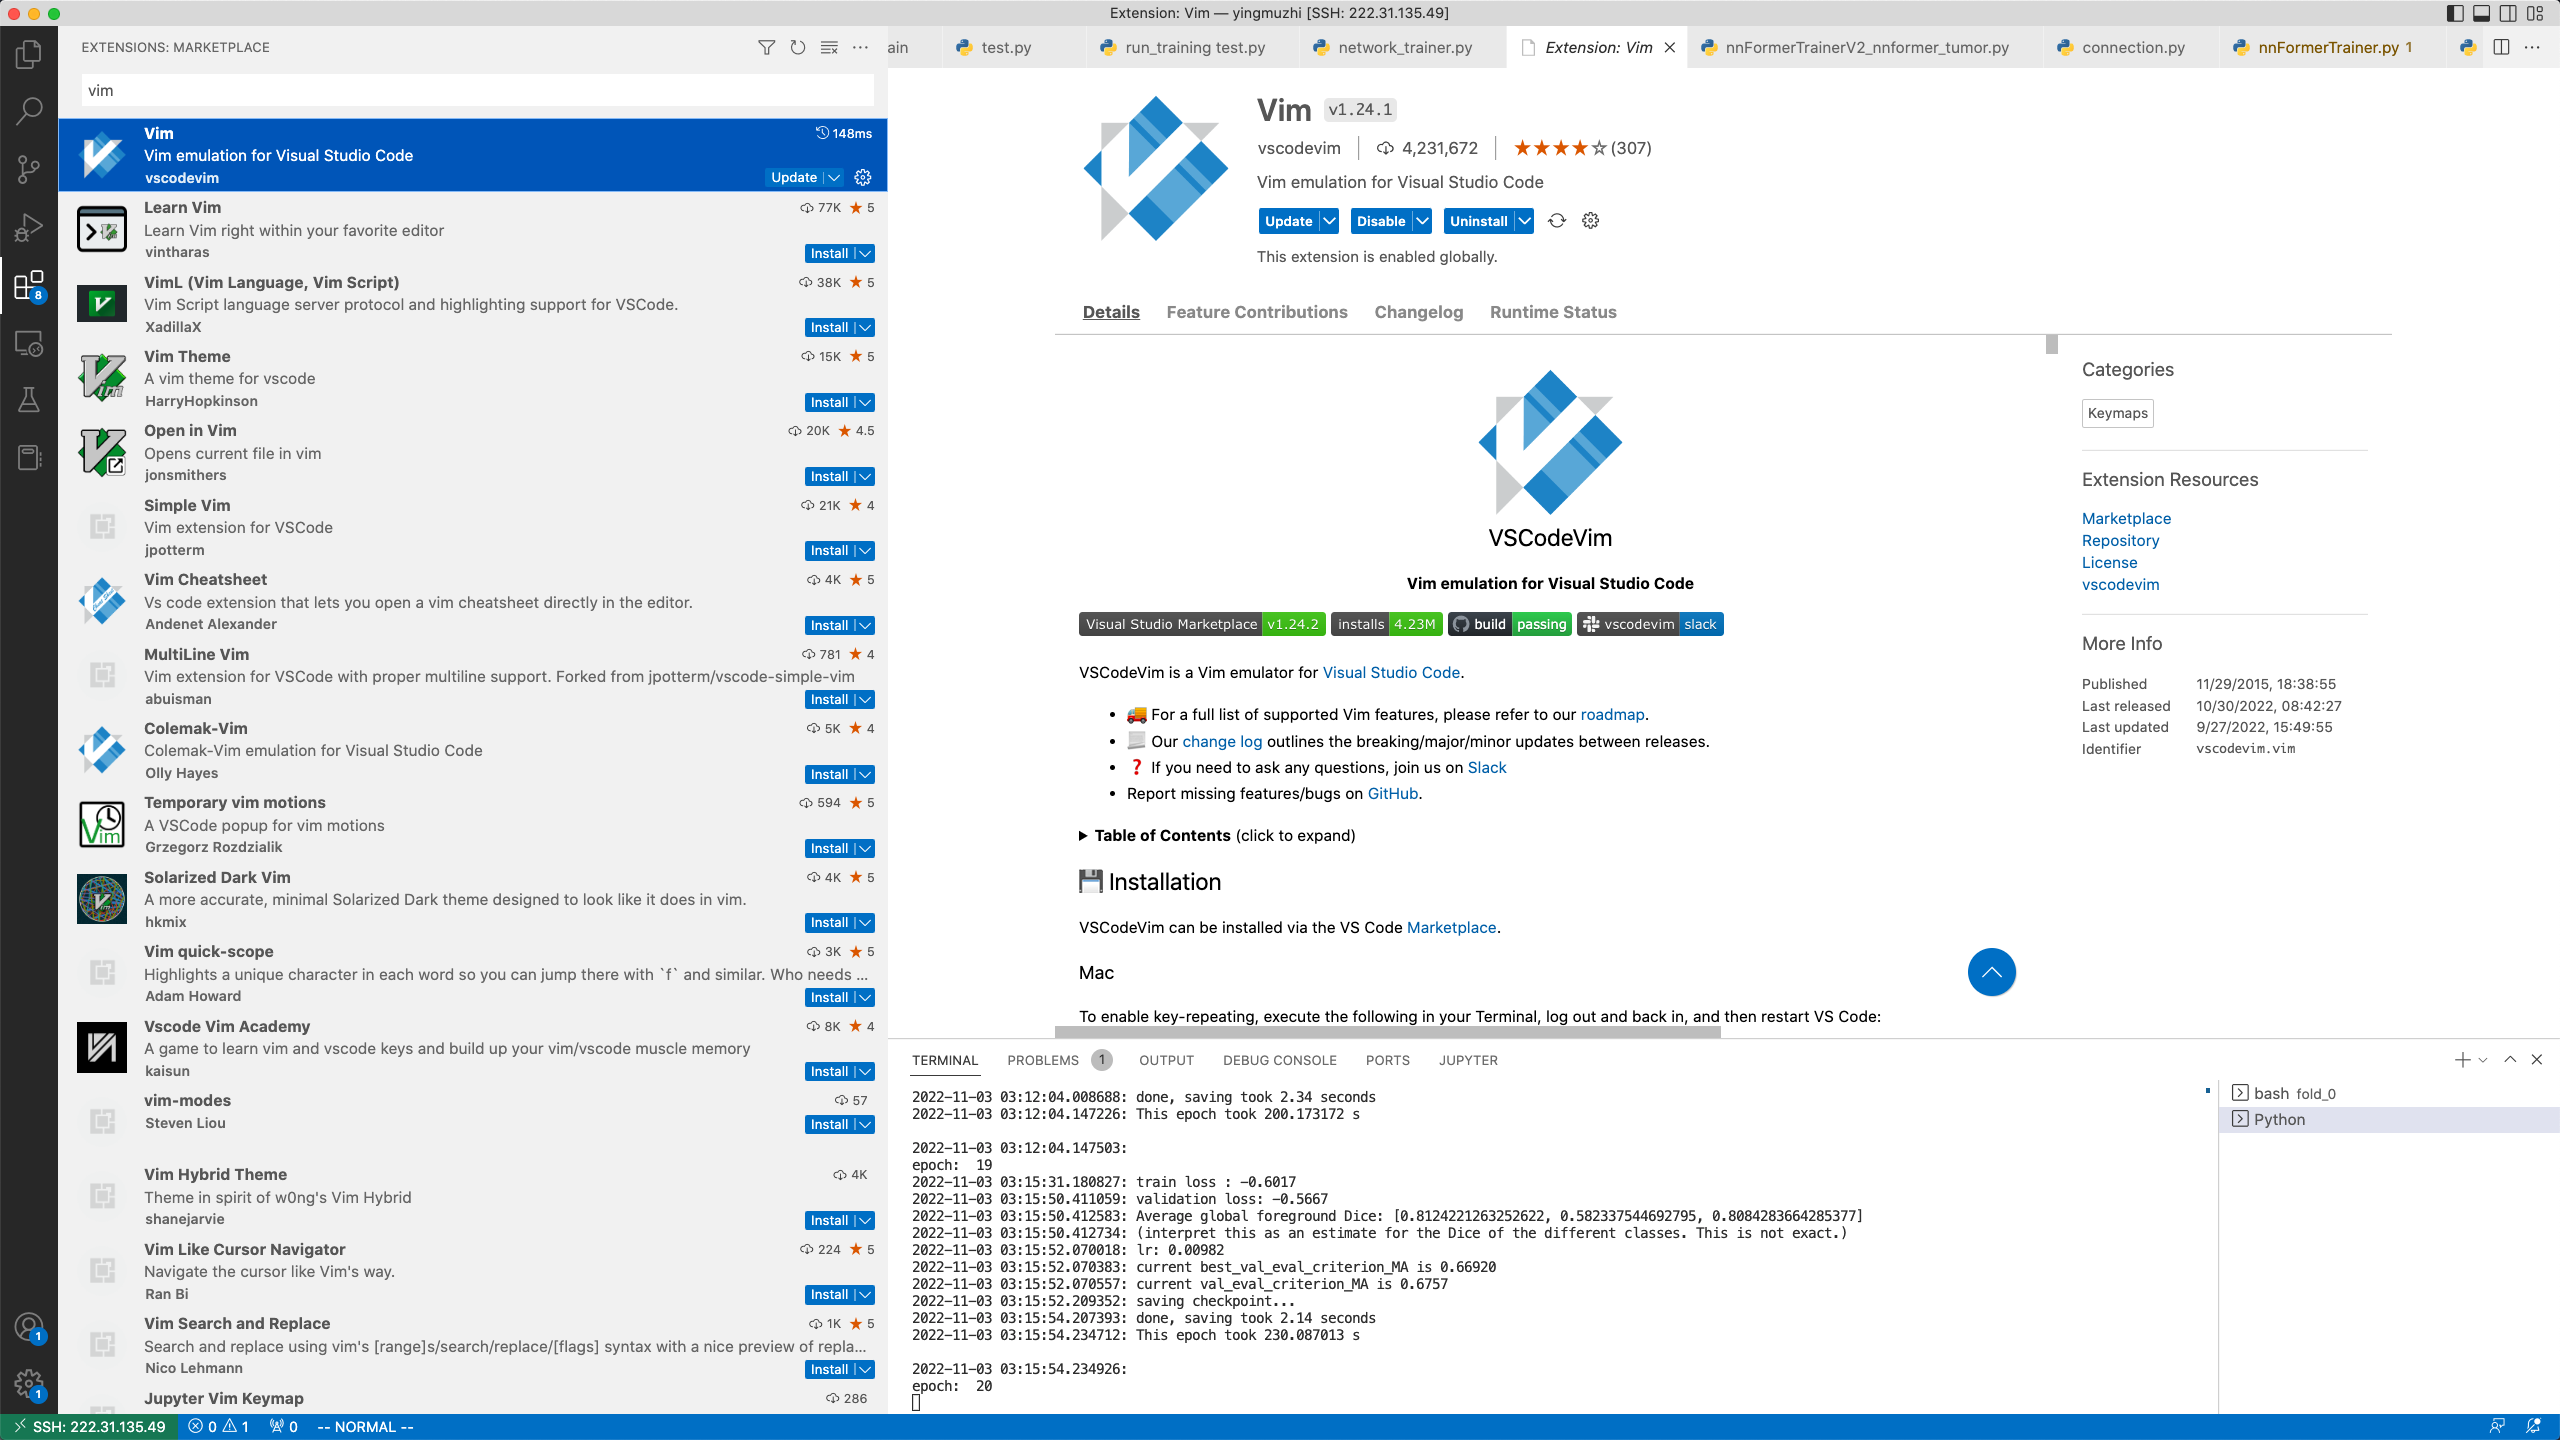2560x1440 pixels.
Task: Open the Source Control view
Action: [x=29, y=169]
